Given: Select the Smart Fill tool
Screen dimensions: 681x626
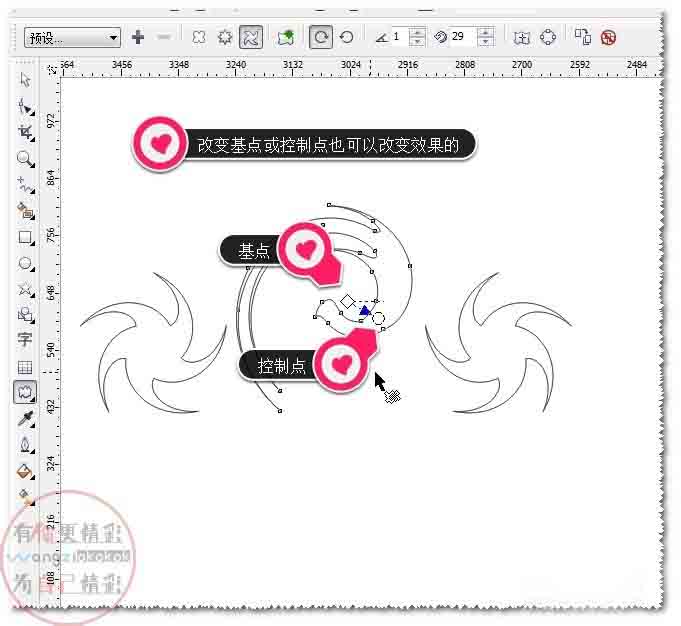Looking at the screenshot, I should pos(25,212).
